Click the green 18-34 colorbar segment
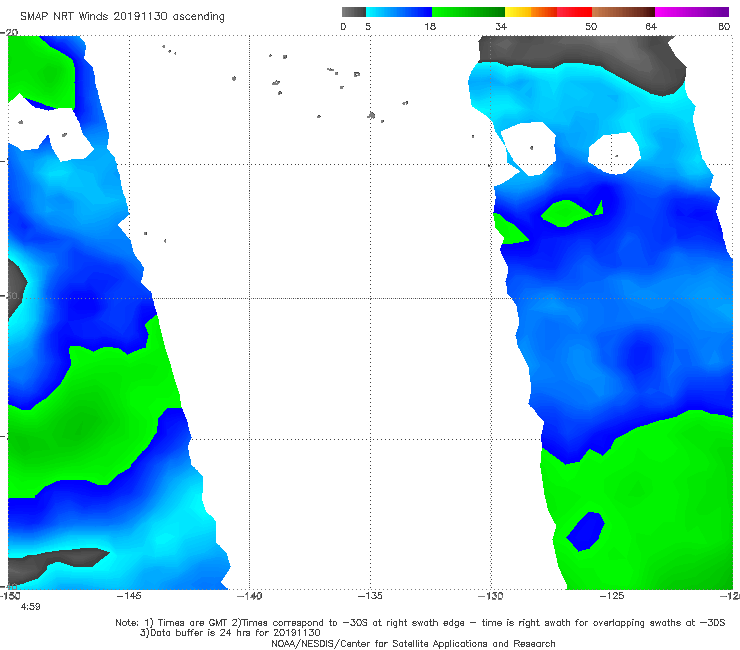 point(469,12)
